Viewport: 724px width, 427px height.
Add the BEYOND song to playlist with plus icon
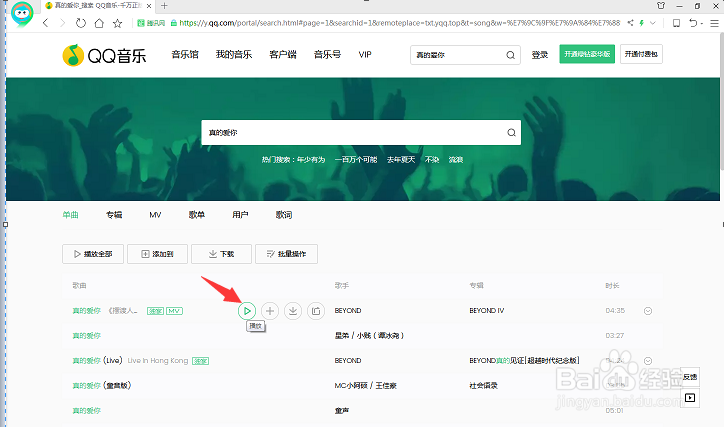click(x=270, y=311)
